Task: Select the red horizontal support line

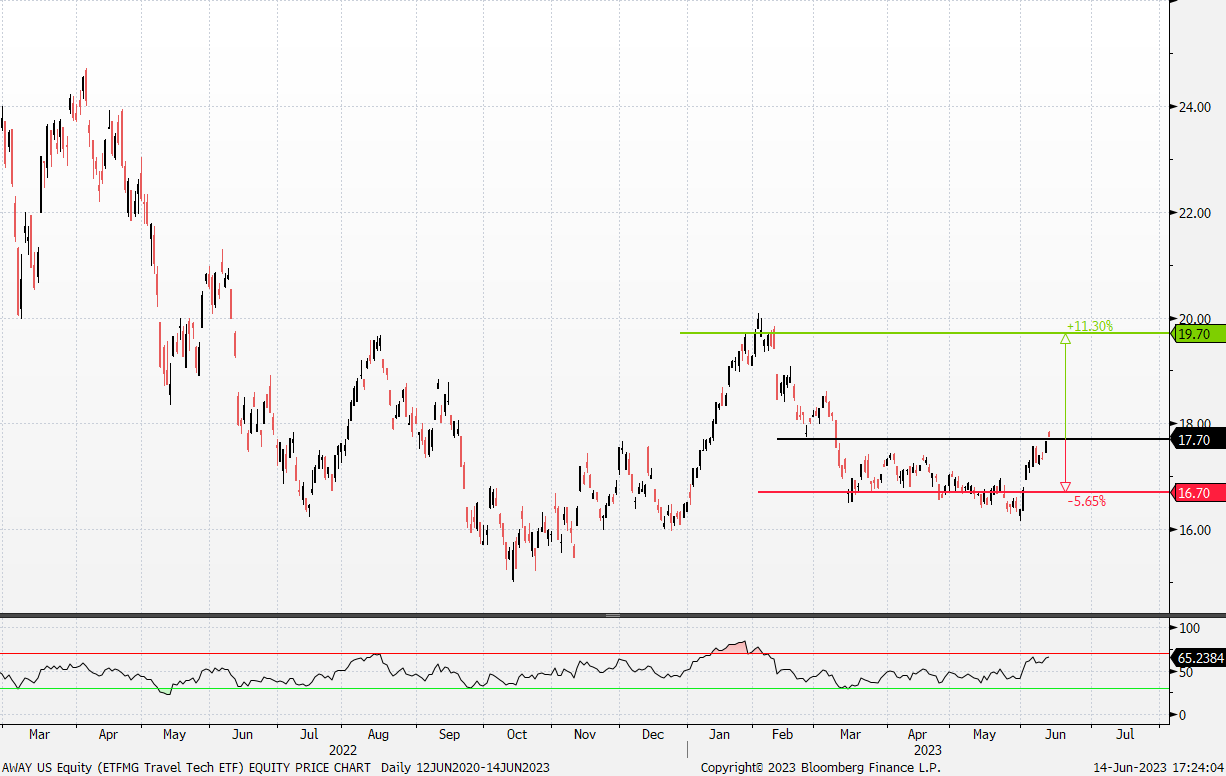Action: pos(963,492)
